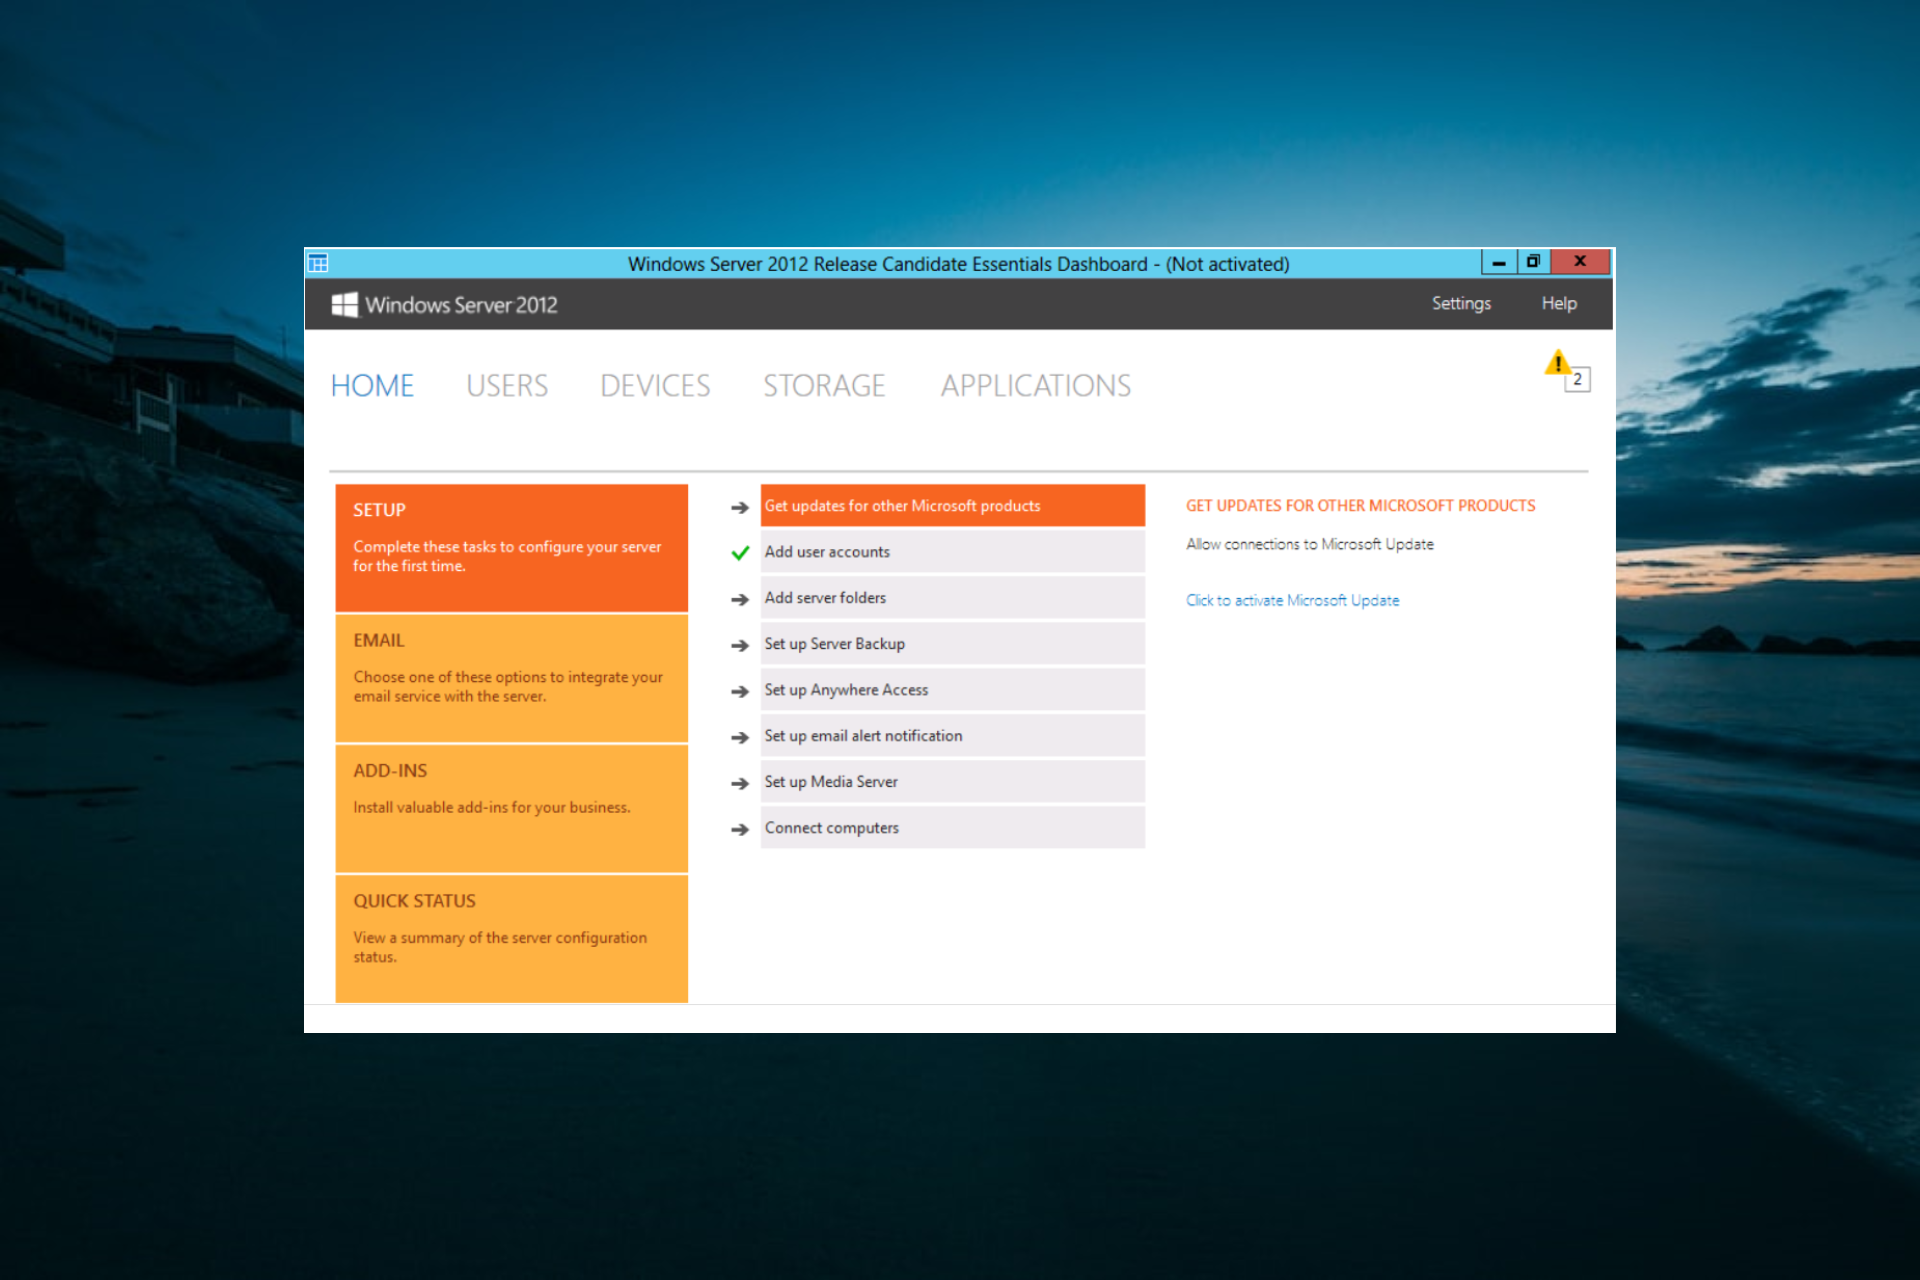Select the EMAIL category tile

512,679
